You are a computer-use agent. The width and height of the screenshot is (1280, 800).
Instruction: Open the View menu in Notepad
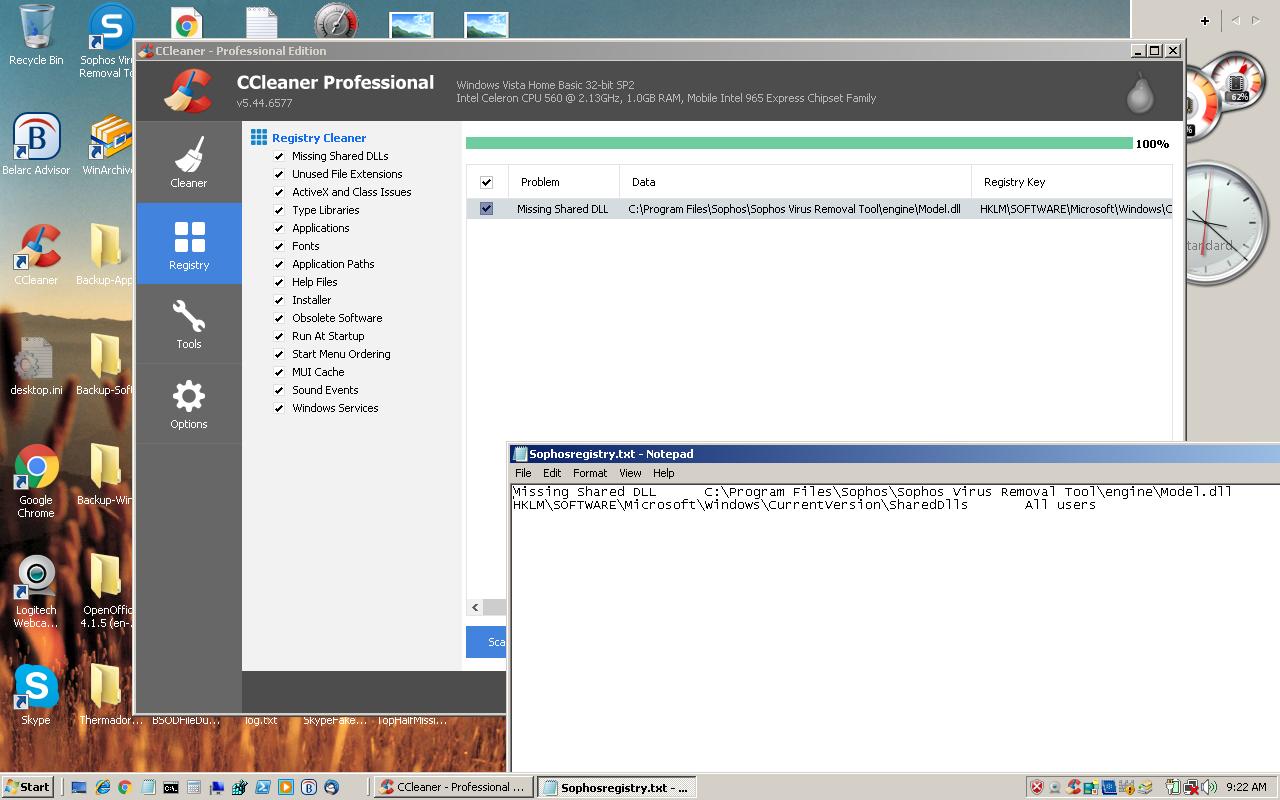tap(630, 473)
